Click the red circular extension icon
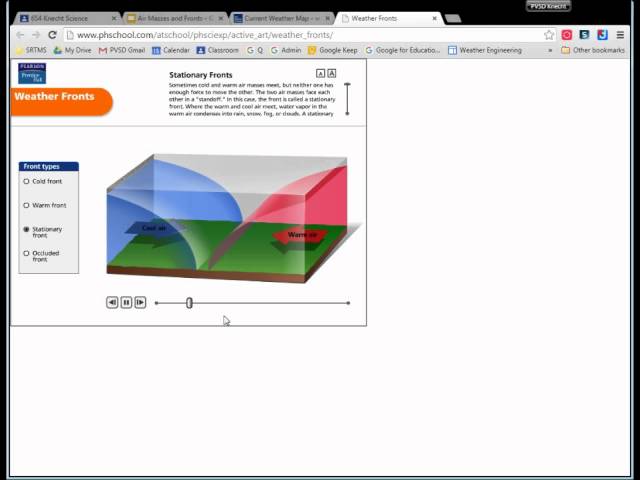The height and width of the screenshot is (480, 640). point(567,35)
